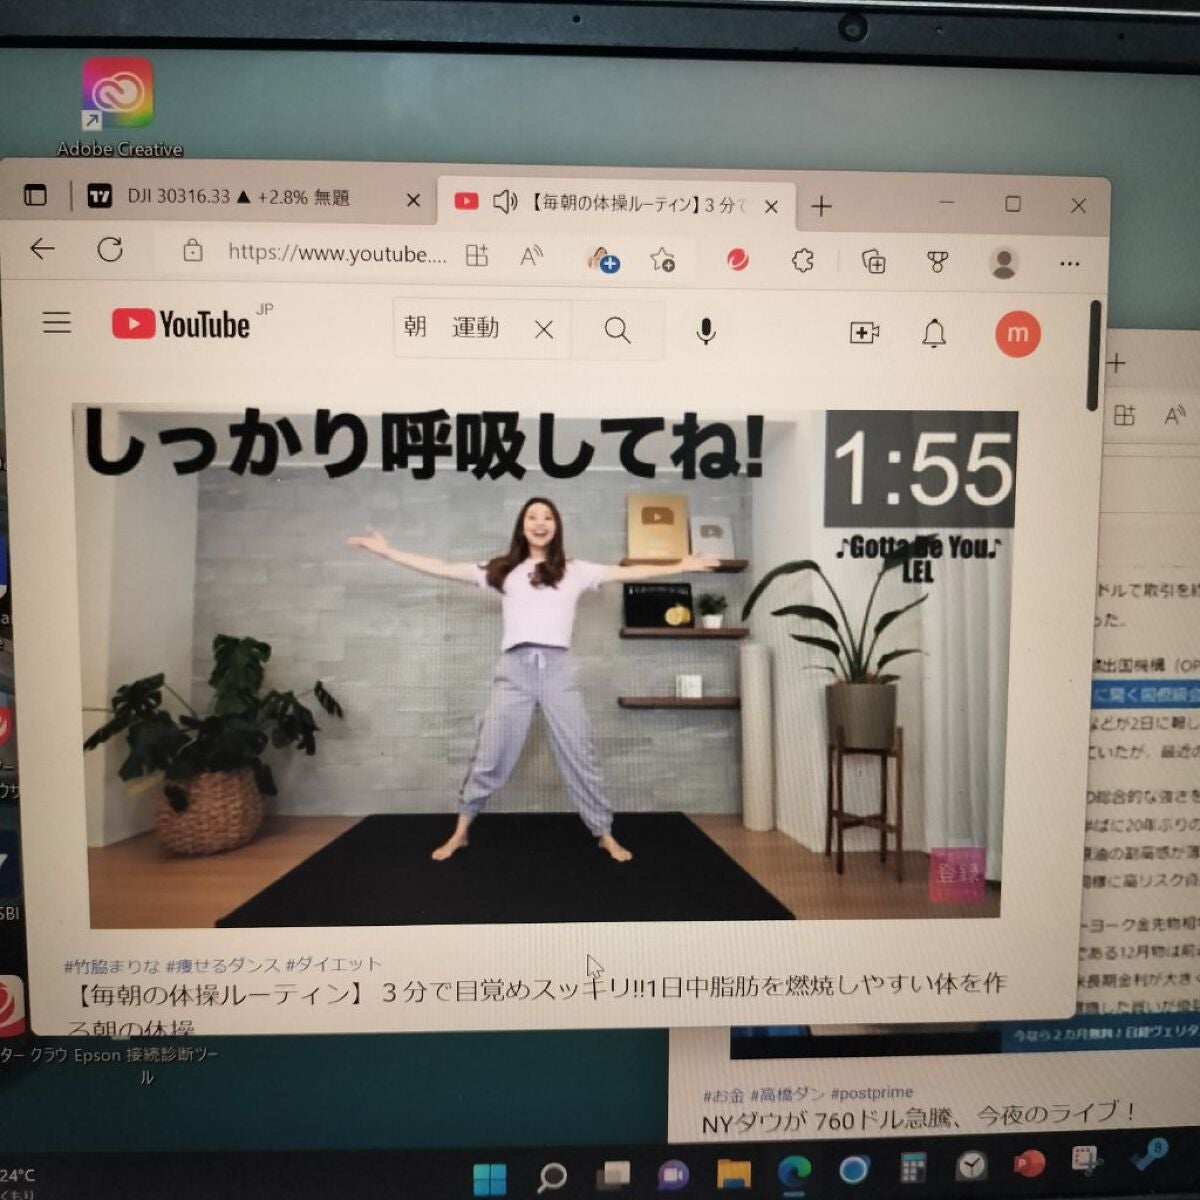Go back with browser back arrow
Viewport: 1200px width, 1200px height.
click(x=42, y=249)
